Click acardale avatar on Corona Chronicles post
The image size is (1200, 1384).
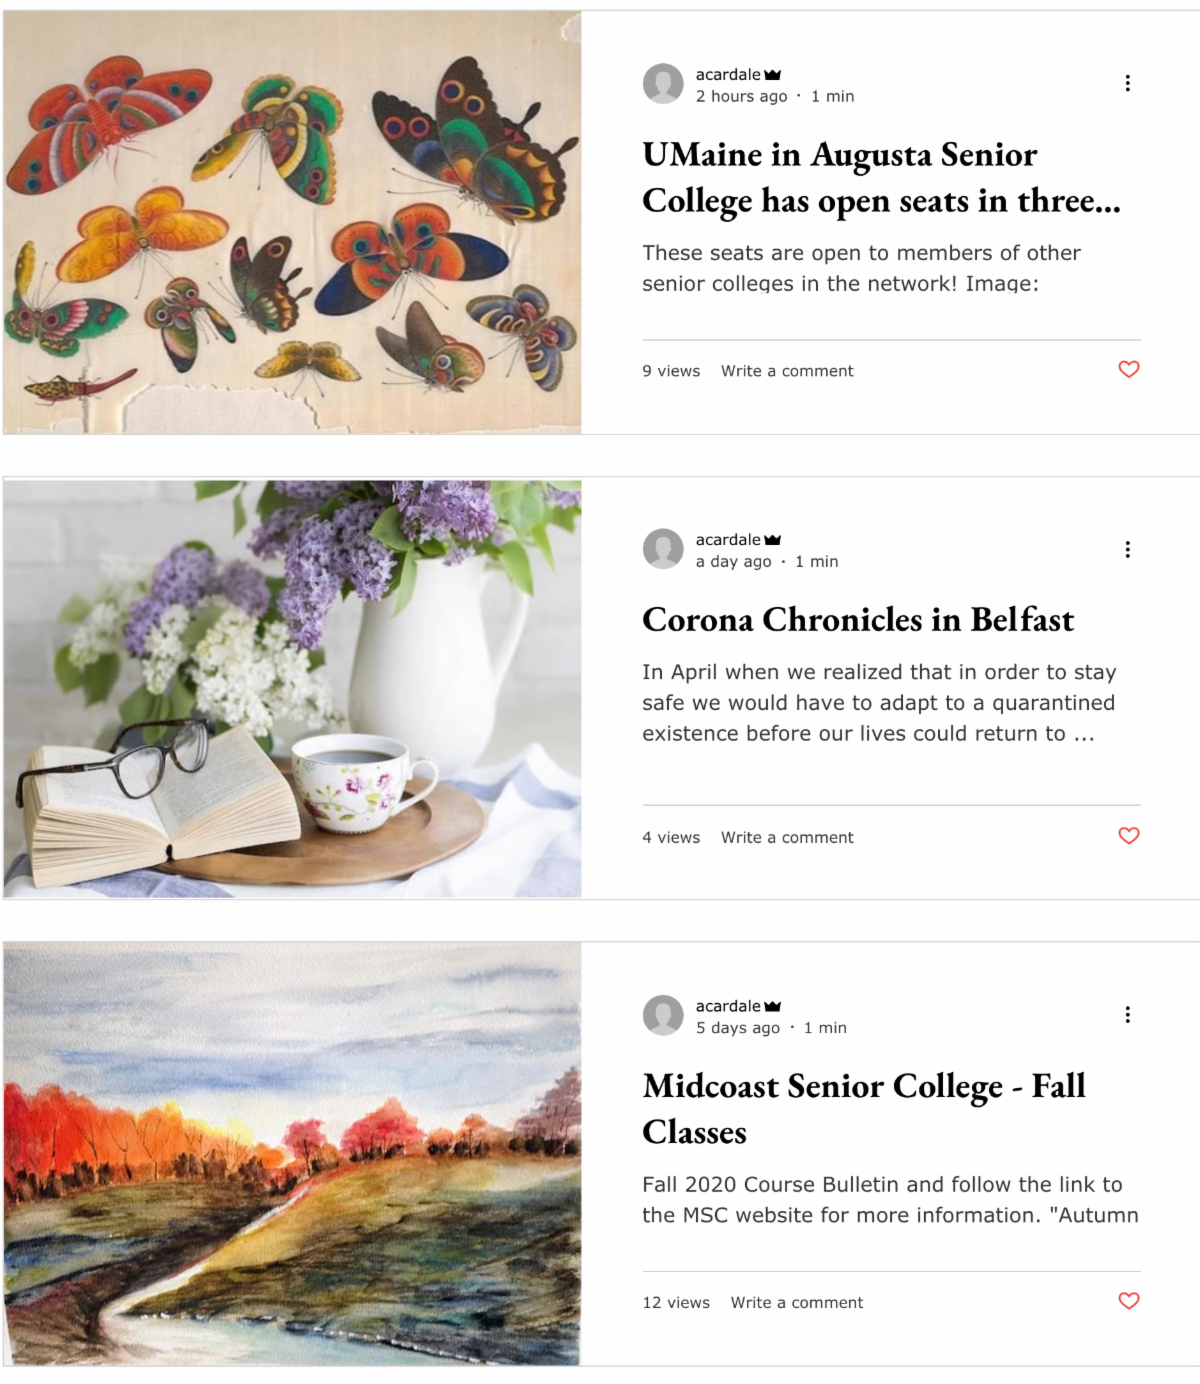(x=663, y=549)
